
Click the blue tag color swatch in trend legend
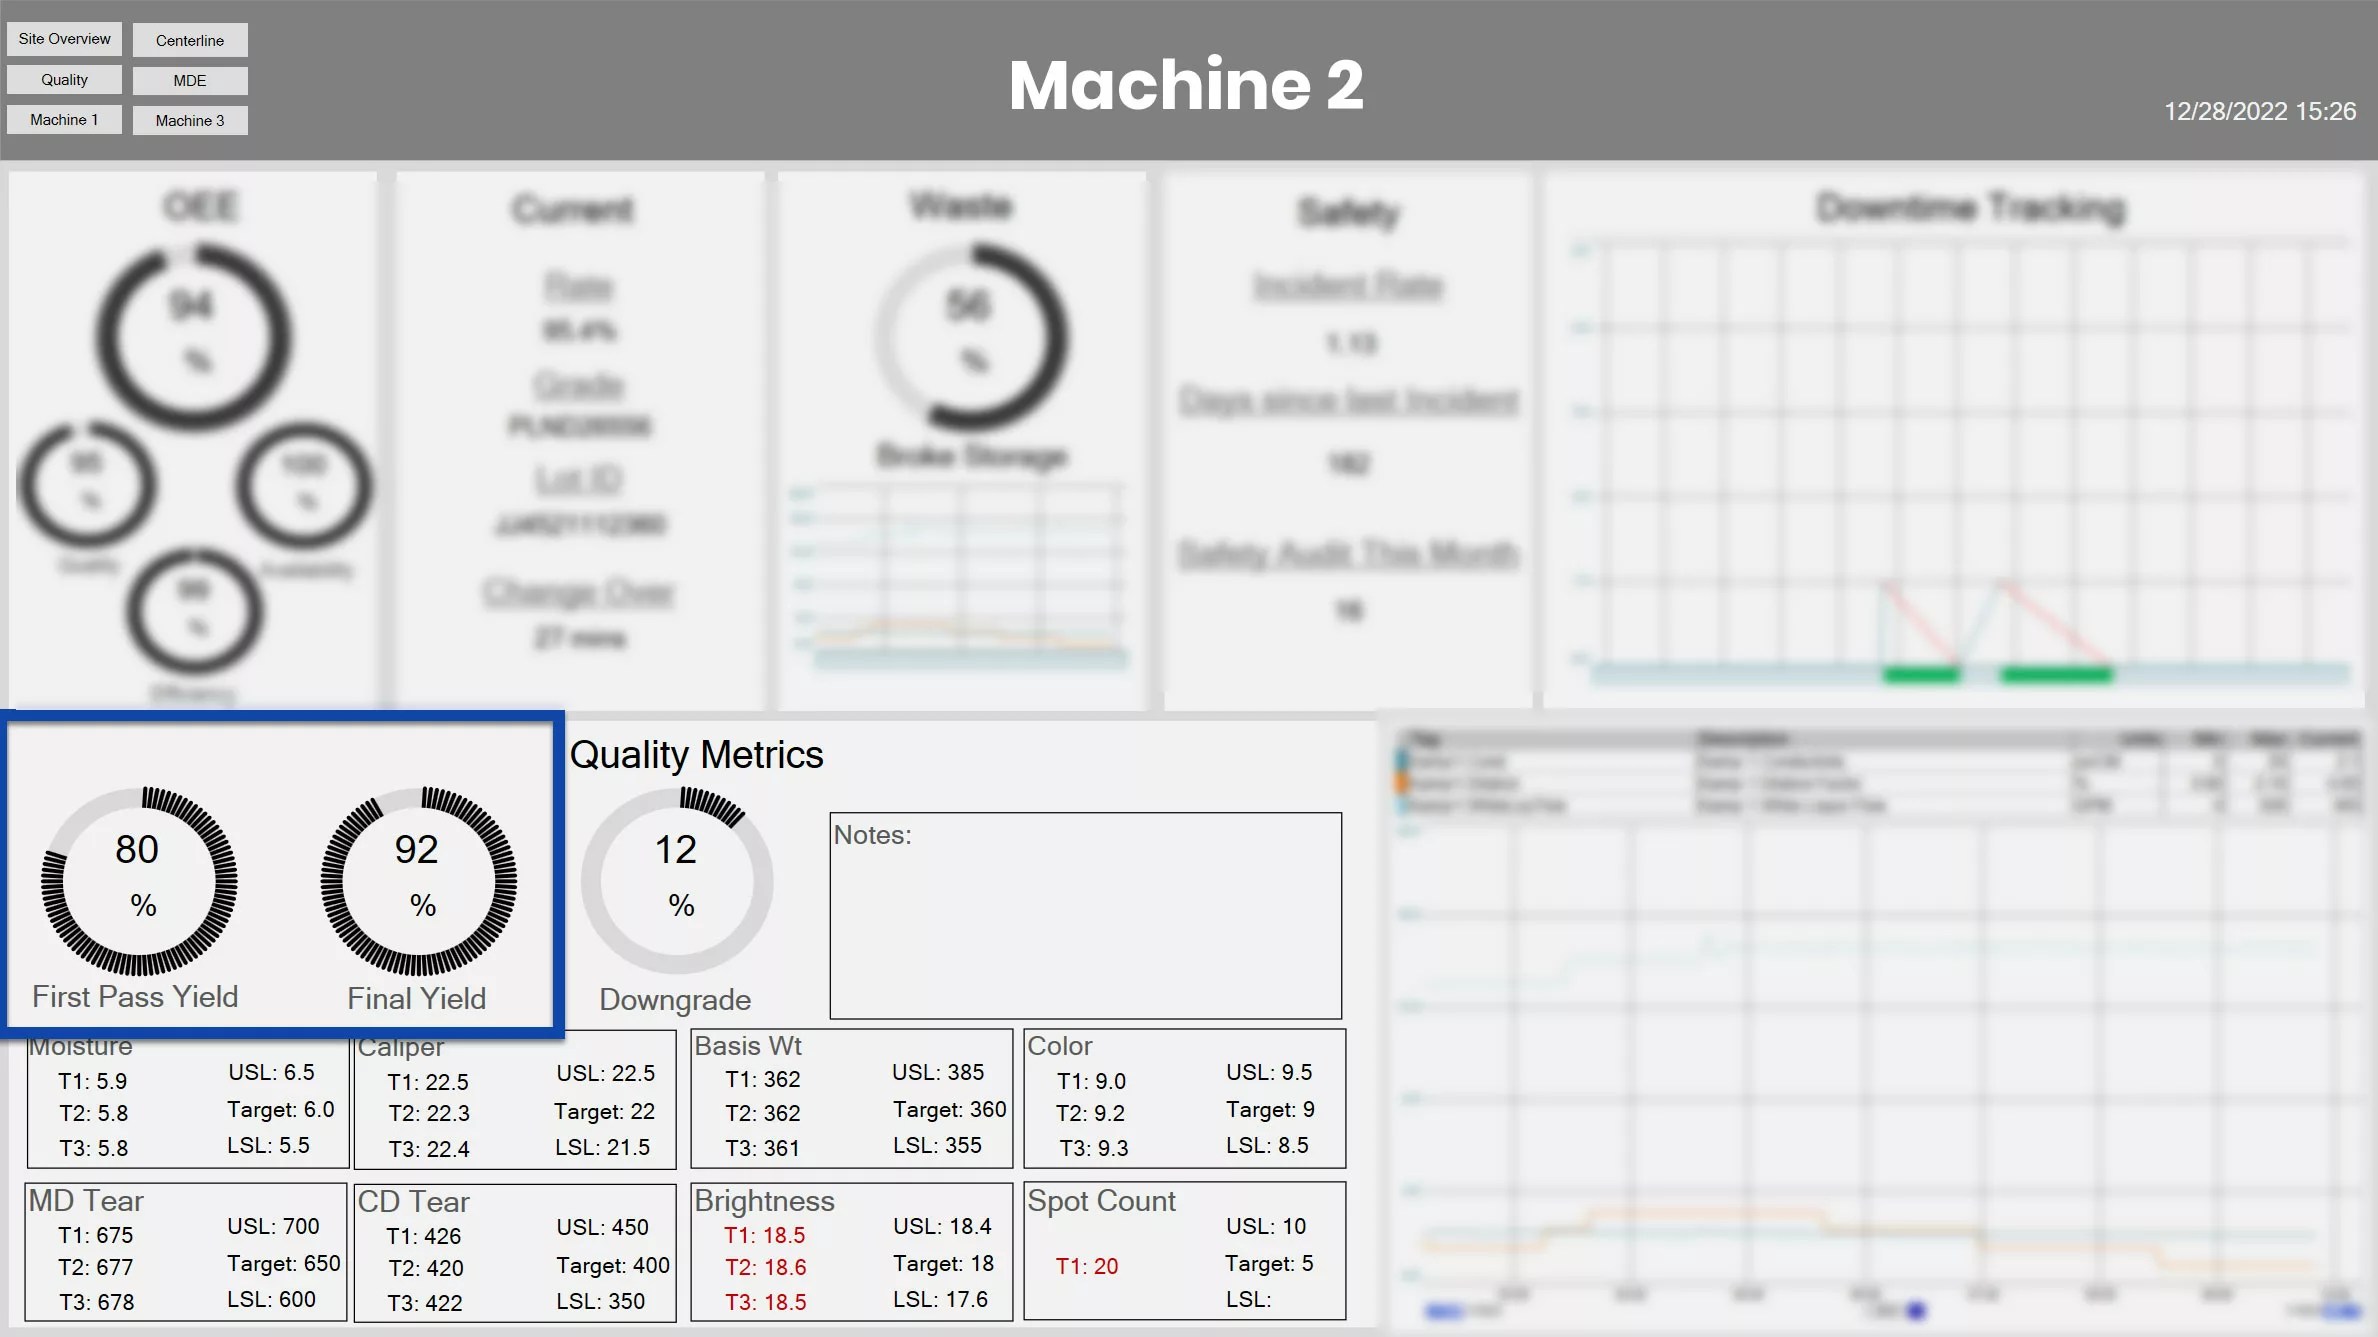(1401, 760)
